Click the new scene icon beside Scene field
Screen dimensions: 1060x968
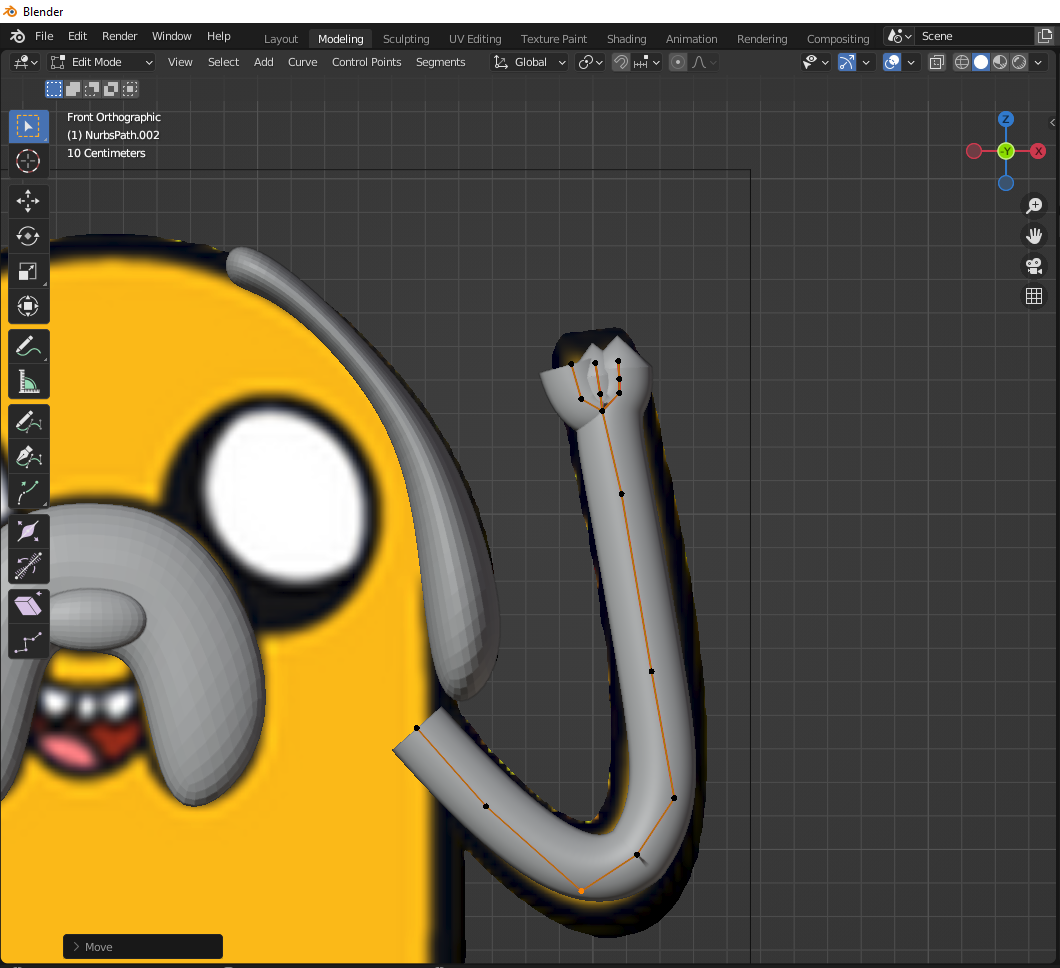(x=1045, y=37)
